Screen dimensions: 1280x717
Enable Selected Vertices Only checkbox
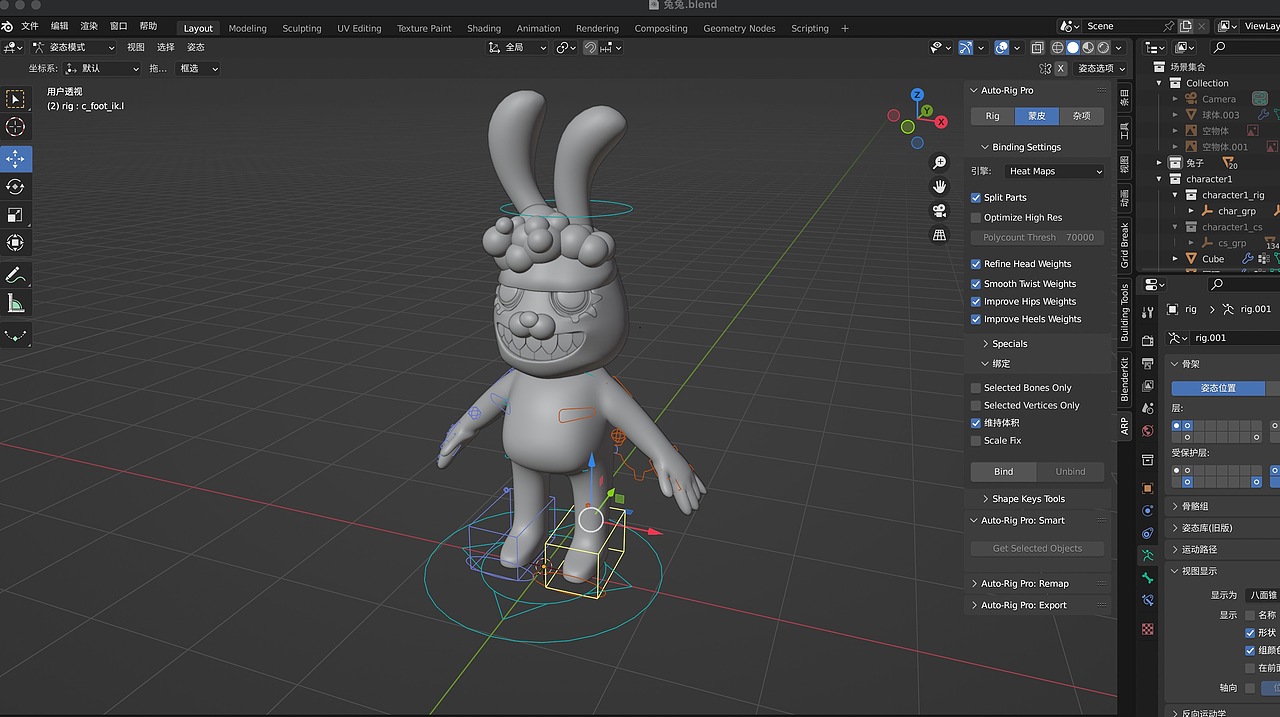point(976,406)
